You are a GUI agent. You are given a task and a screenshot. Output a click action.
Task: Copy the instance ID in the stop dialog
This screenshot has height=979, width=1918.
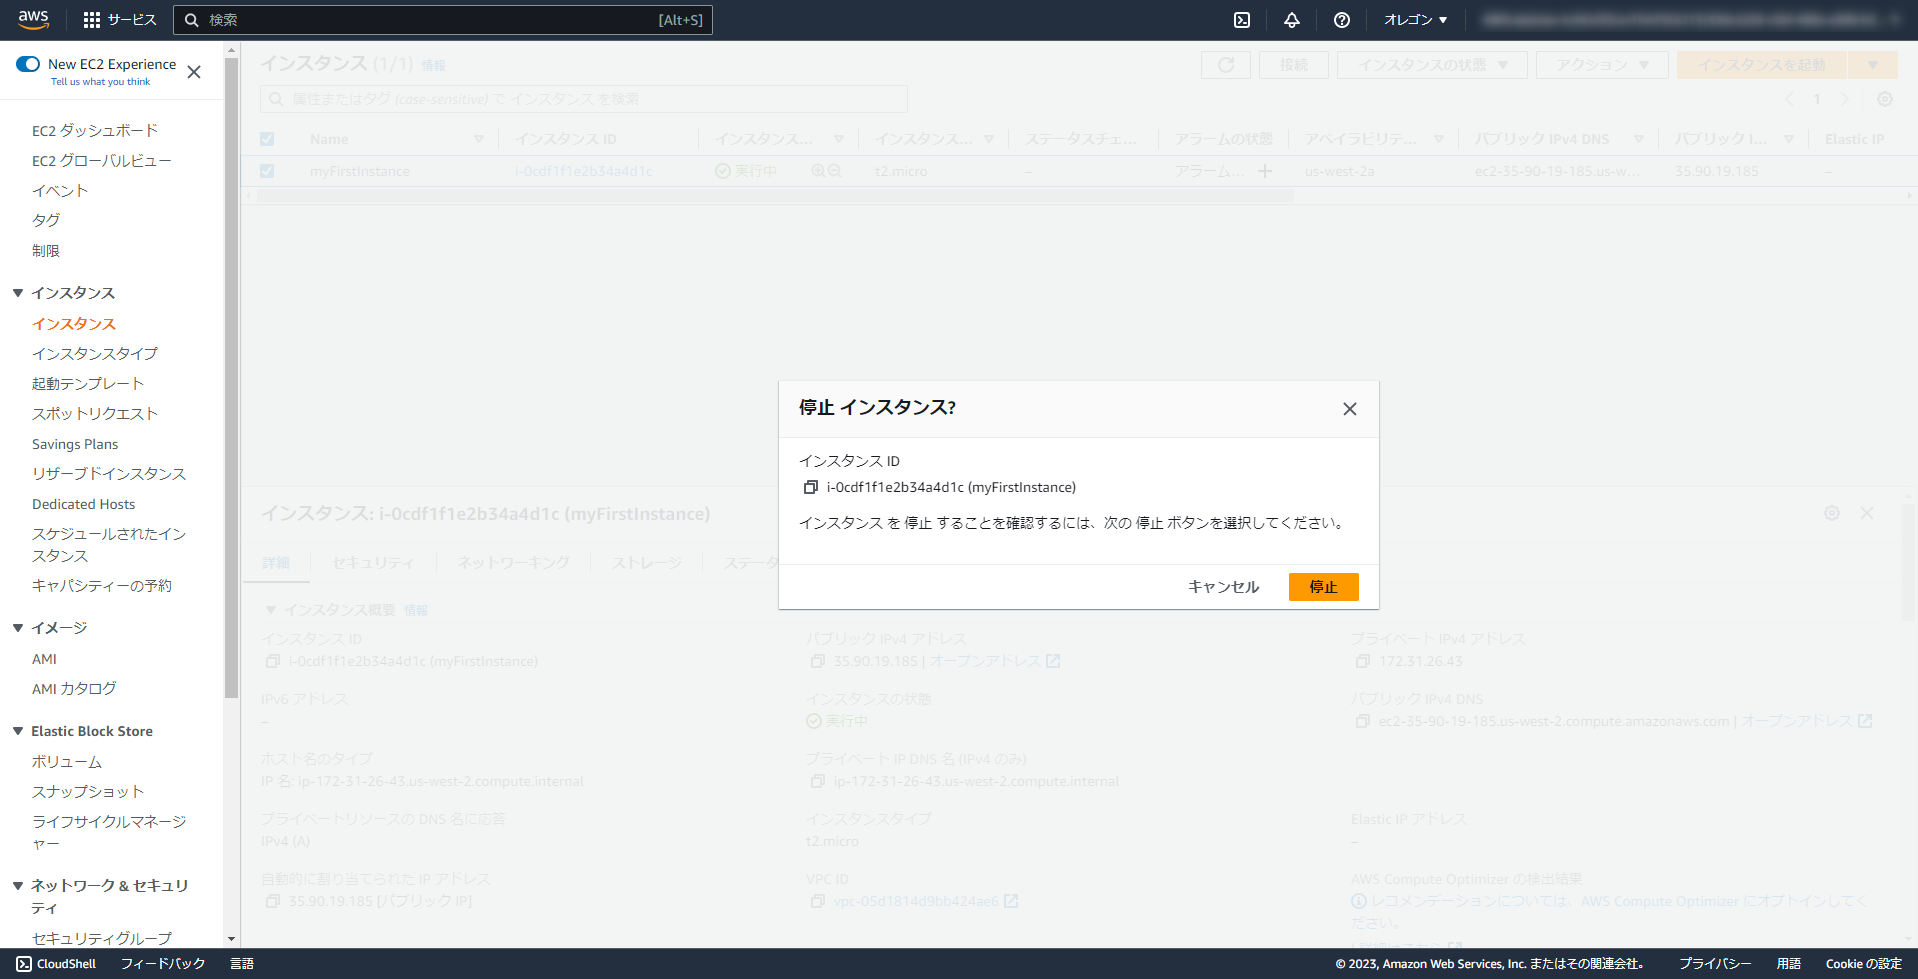(x=811, y=487)
